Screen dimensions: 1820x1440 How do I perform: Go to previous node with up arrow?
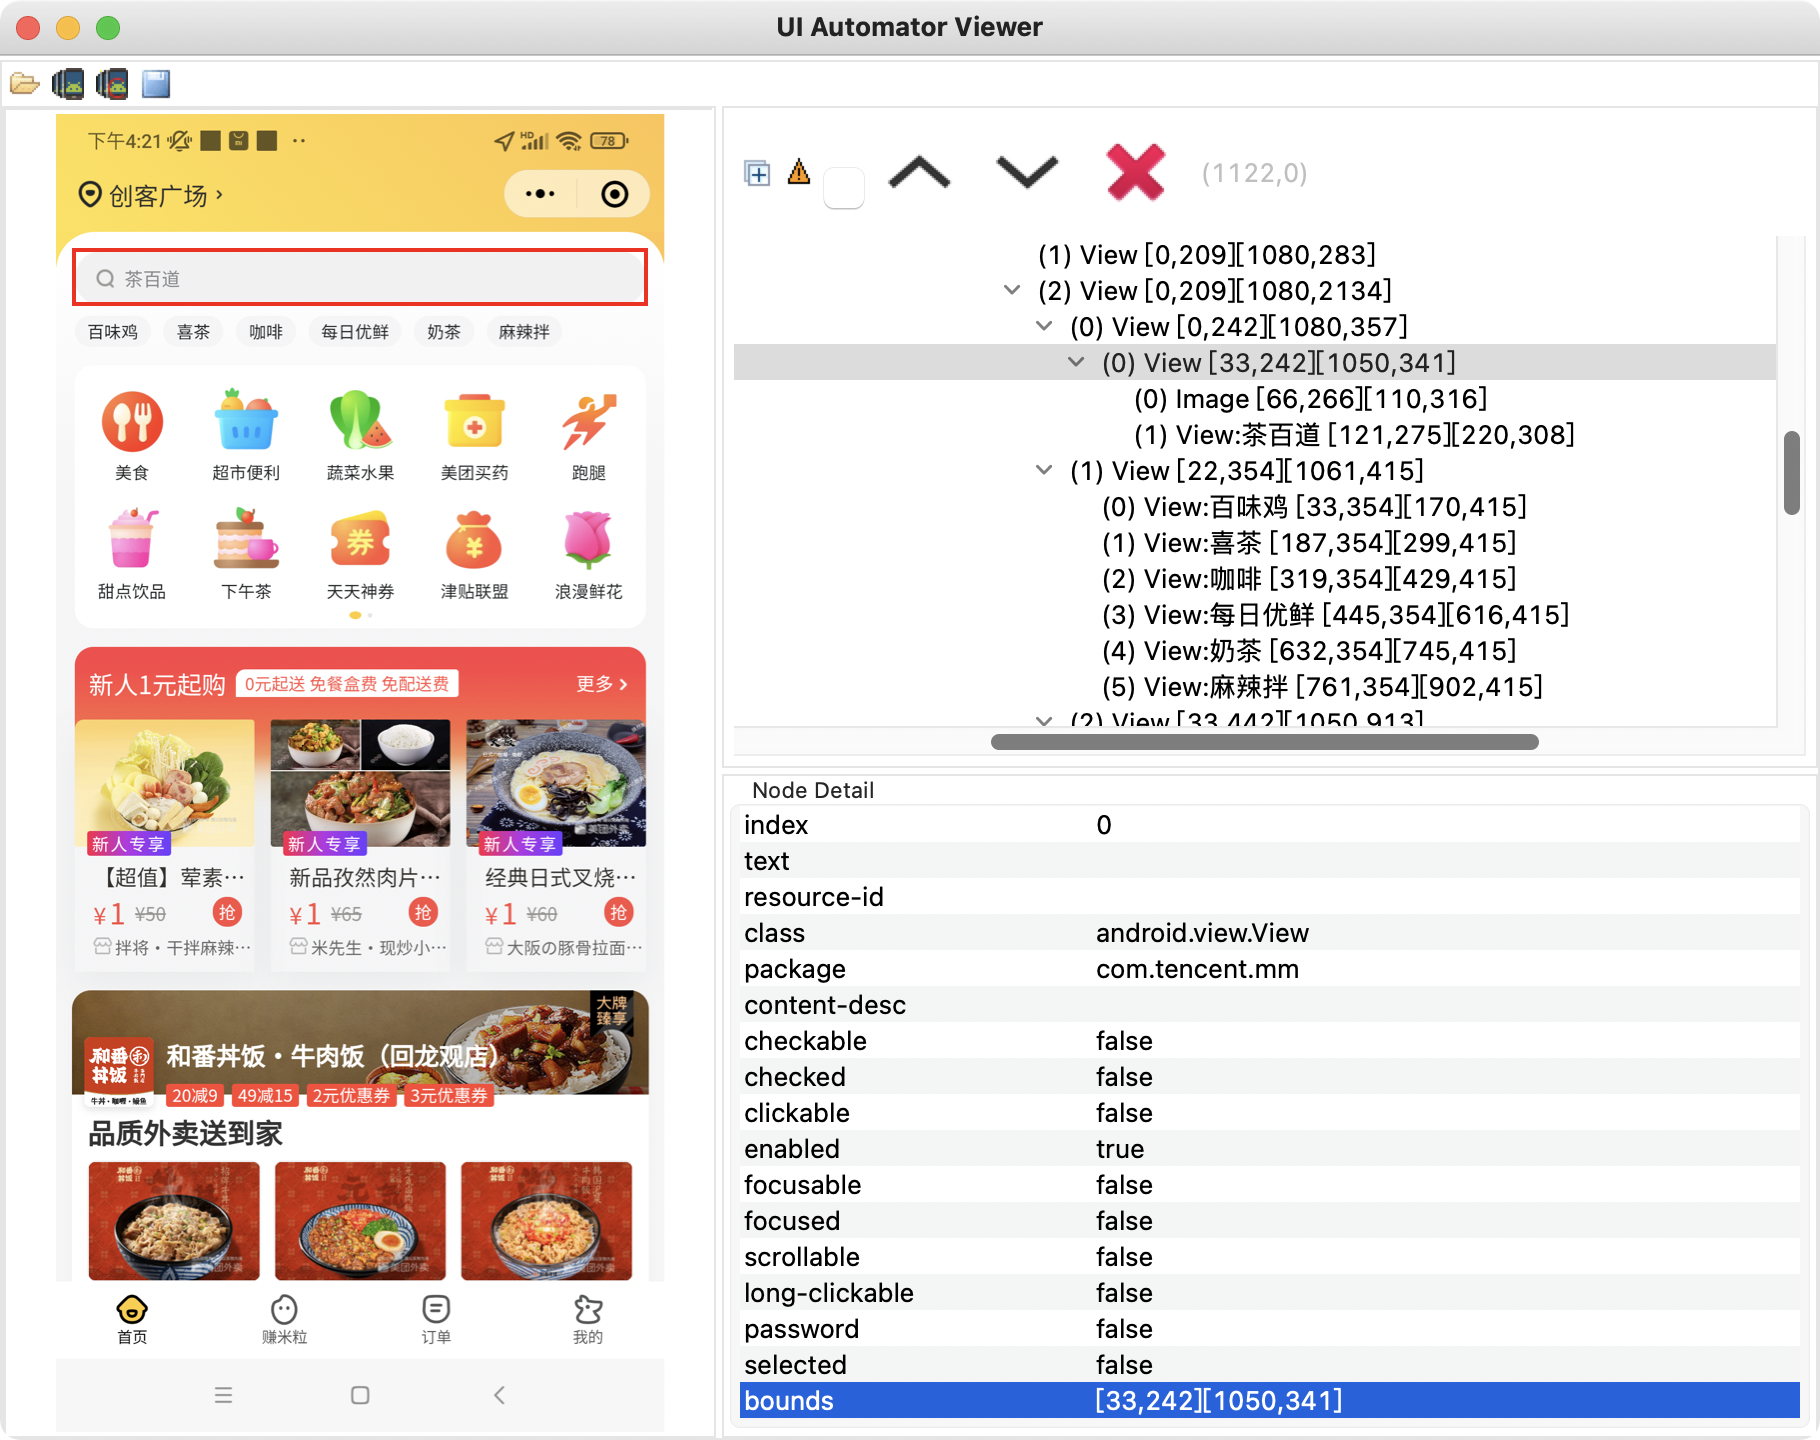pos(919,173)
